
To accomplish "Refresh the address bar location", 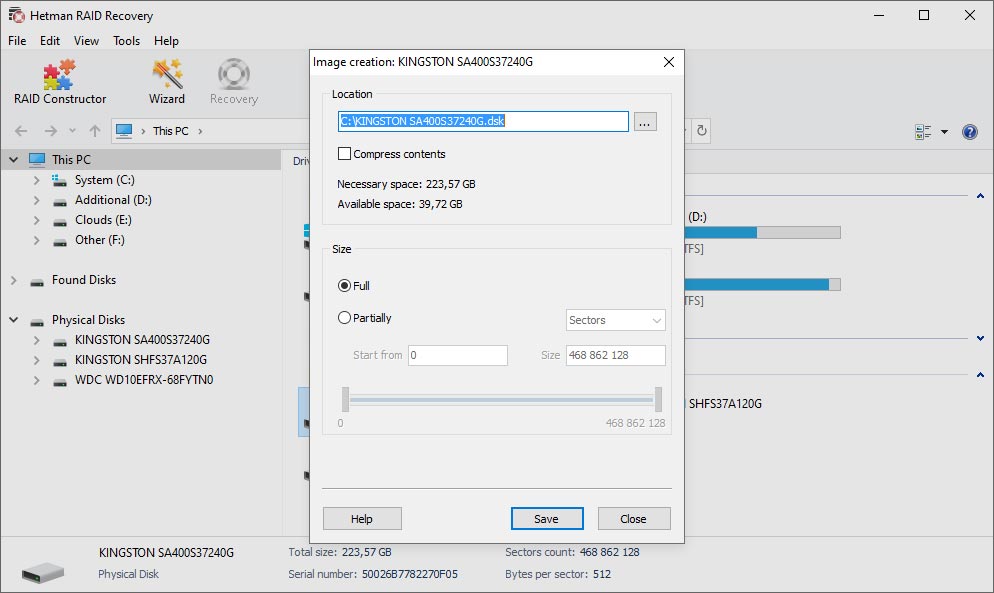I will coord(701,130).
